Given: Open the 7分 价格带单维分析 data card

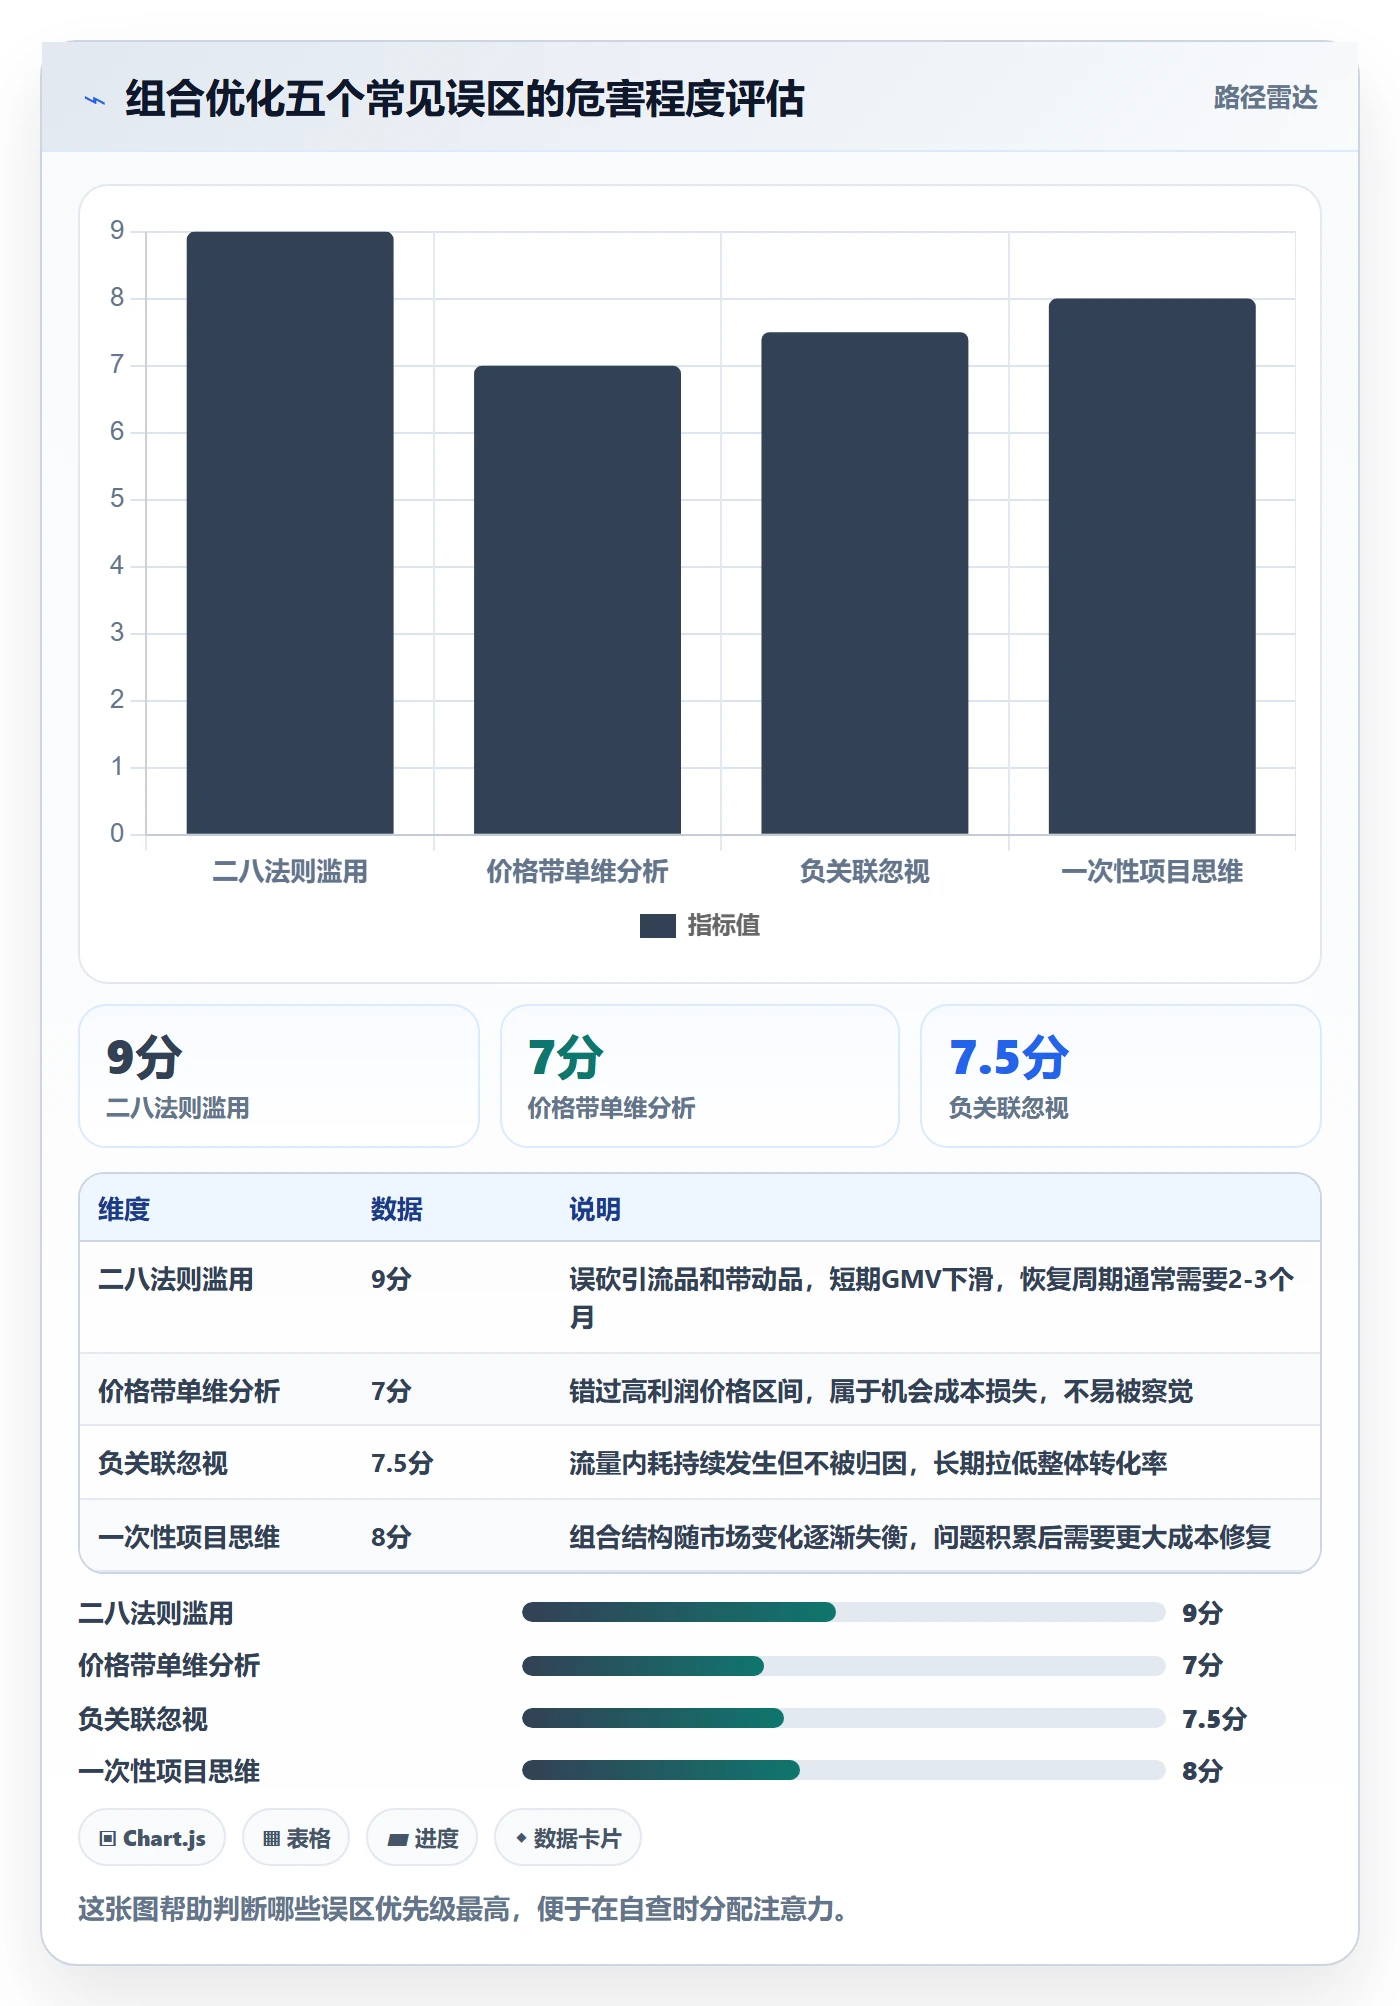Looking at the screenshot, I should pos(700,1076).
